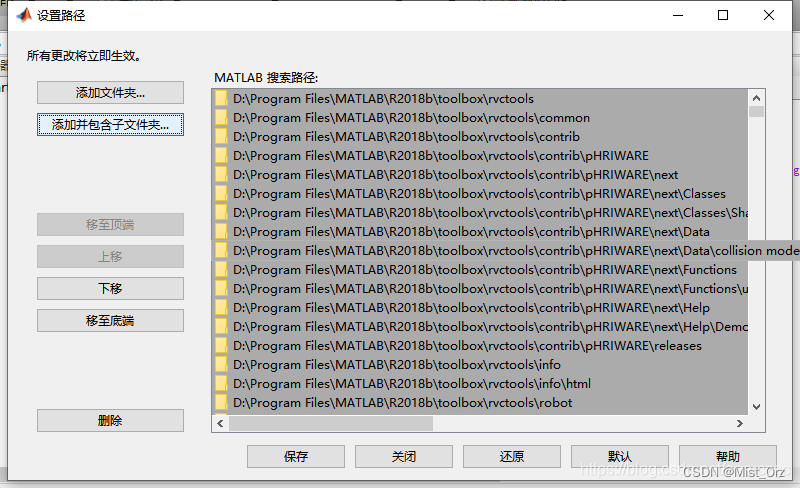800x488 pixels.
Task: Click the horizontal scrollbar thumb
Action: [x=331, y=423]
